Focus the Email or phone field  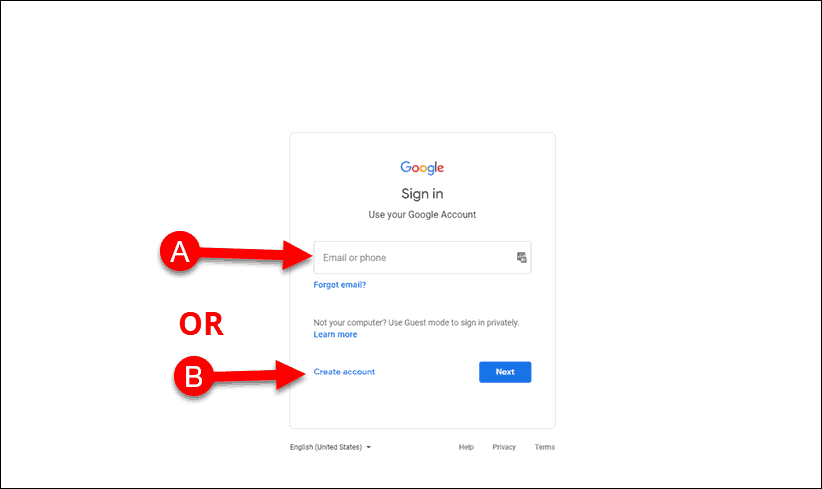coord(422,257)
